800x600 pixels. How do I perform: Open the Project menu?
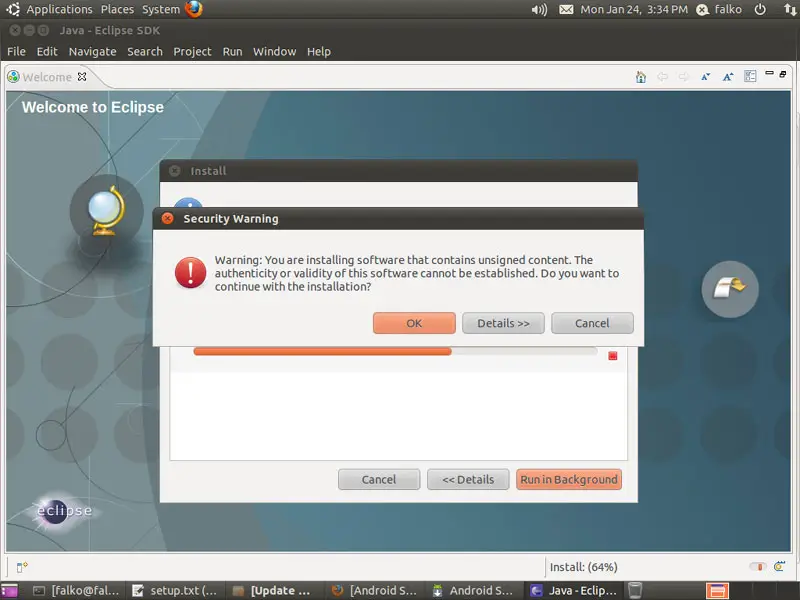pos(192,52)
